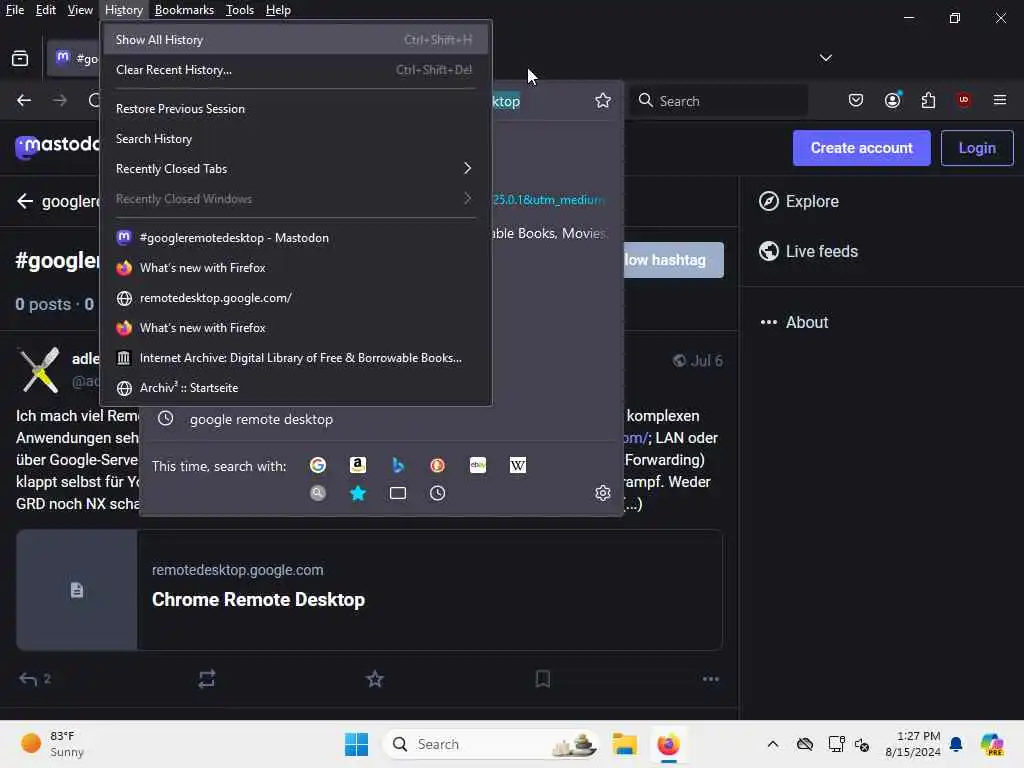
Task: Open the Help menu
Action: [x=278, y=10]
